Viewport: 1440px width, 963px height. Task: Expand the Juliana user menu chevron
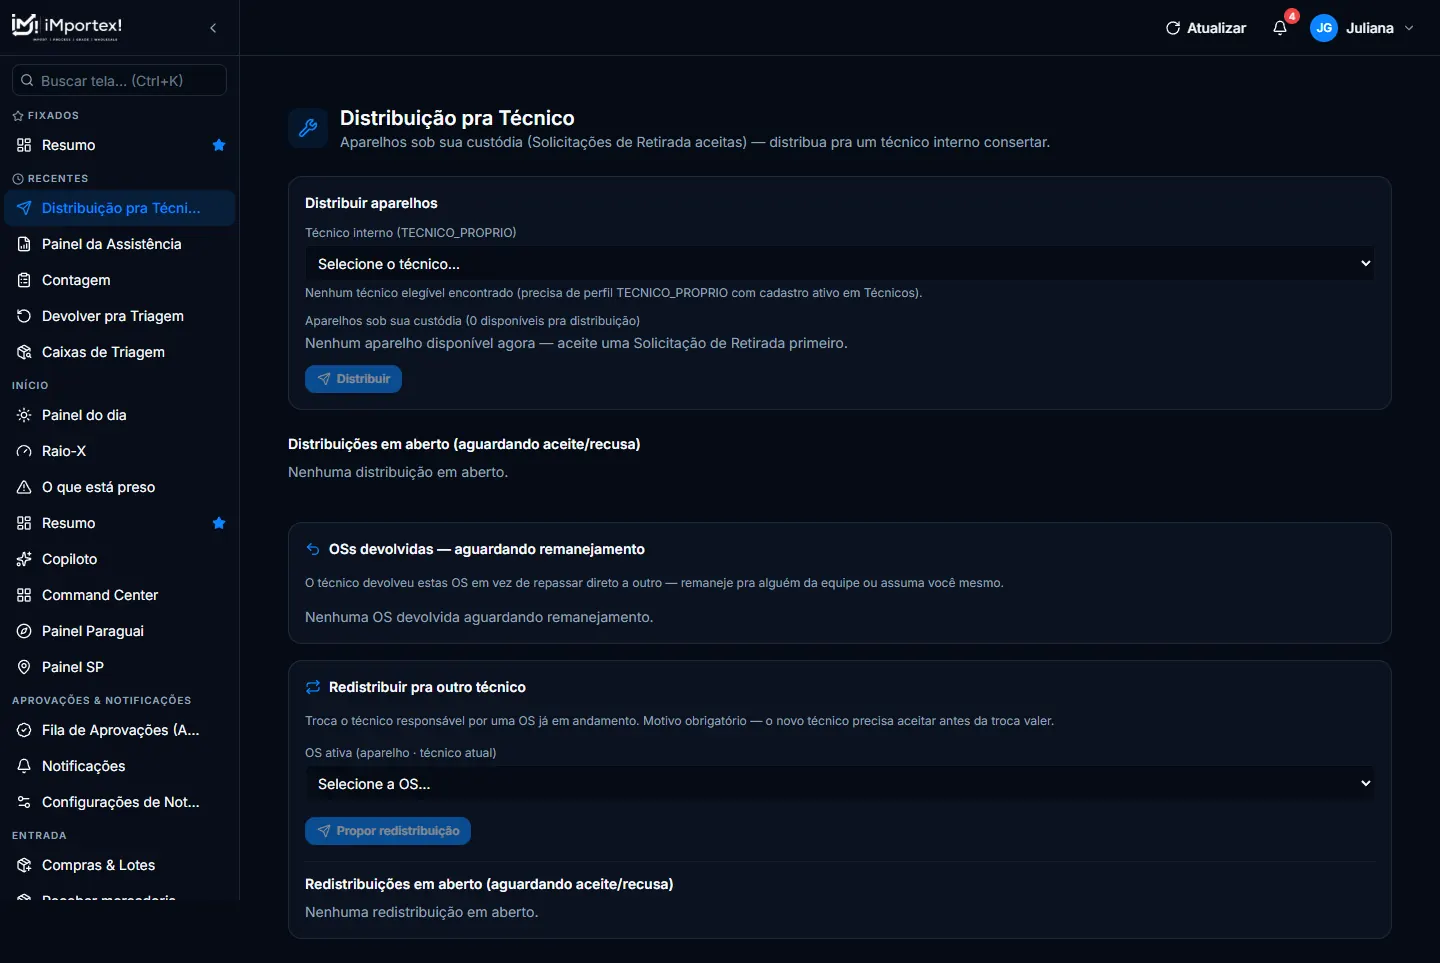[1409, 28]
